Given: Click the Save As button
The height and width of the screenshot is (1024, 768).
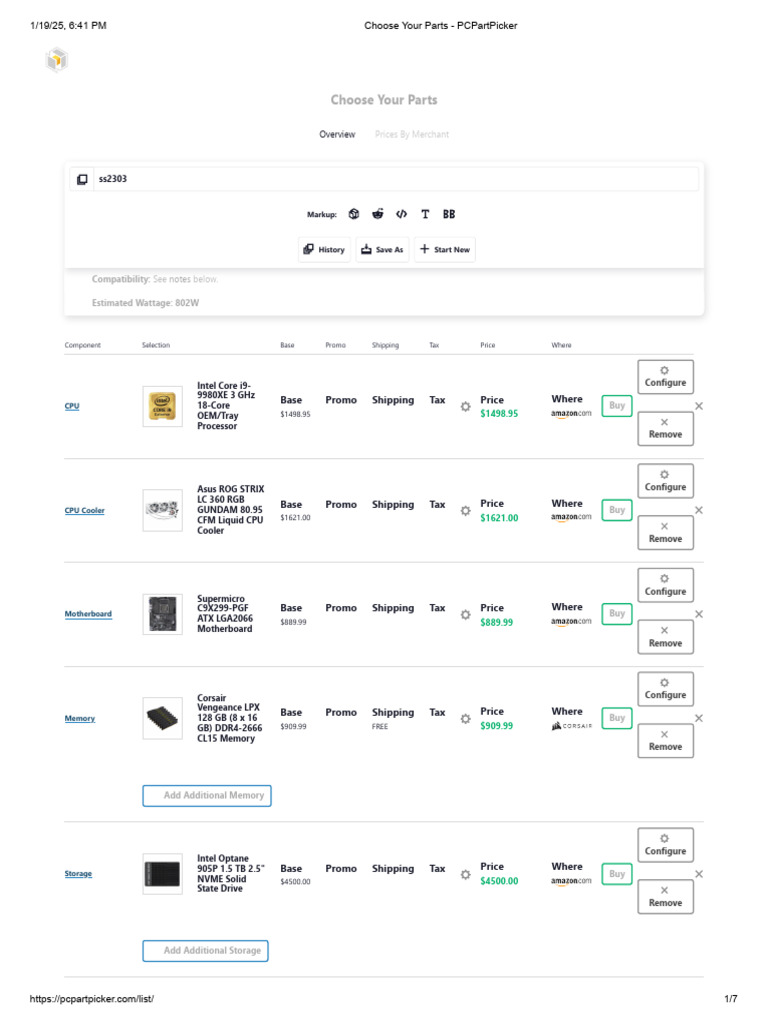Looking at the screenshot, I should tap(382, 249).
